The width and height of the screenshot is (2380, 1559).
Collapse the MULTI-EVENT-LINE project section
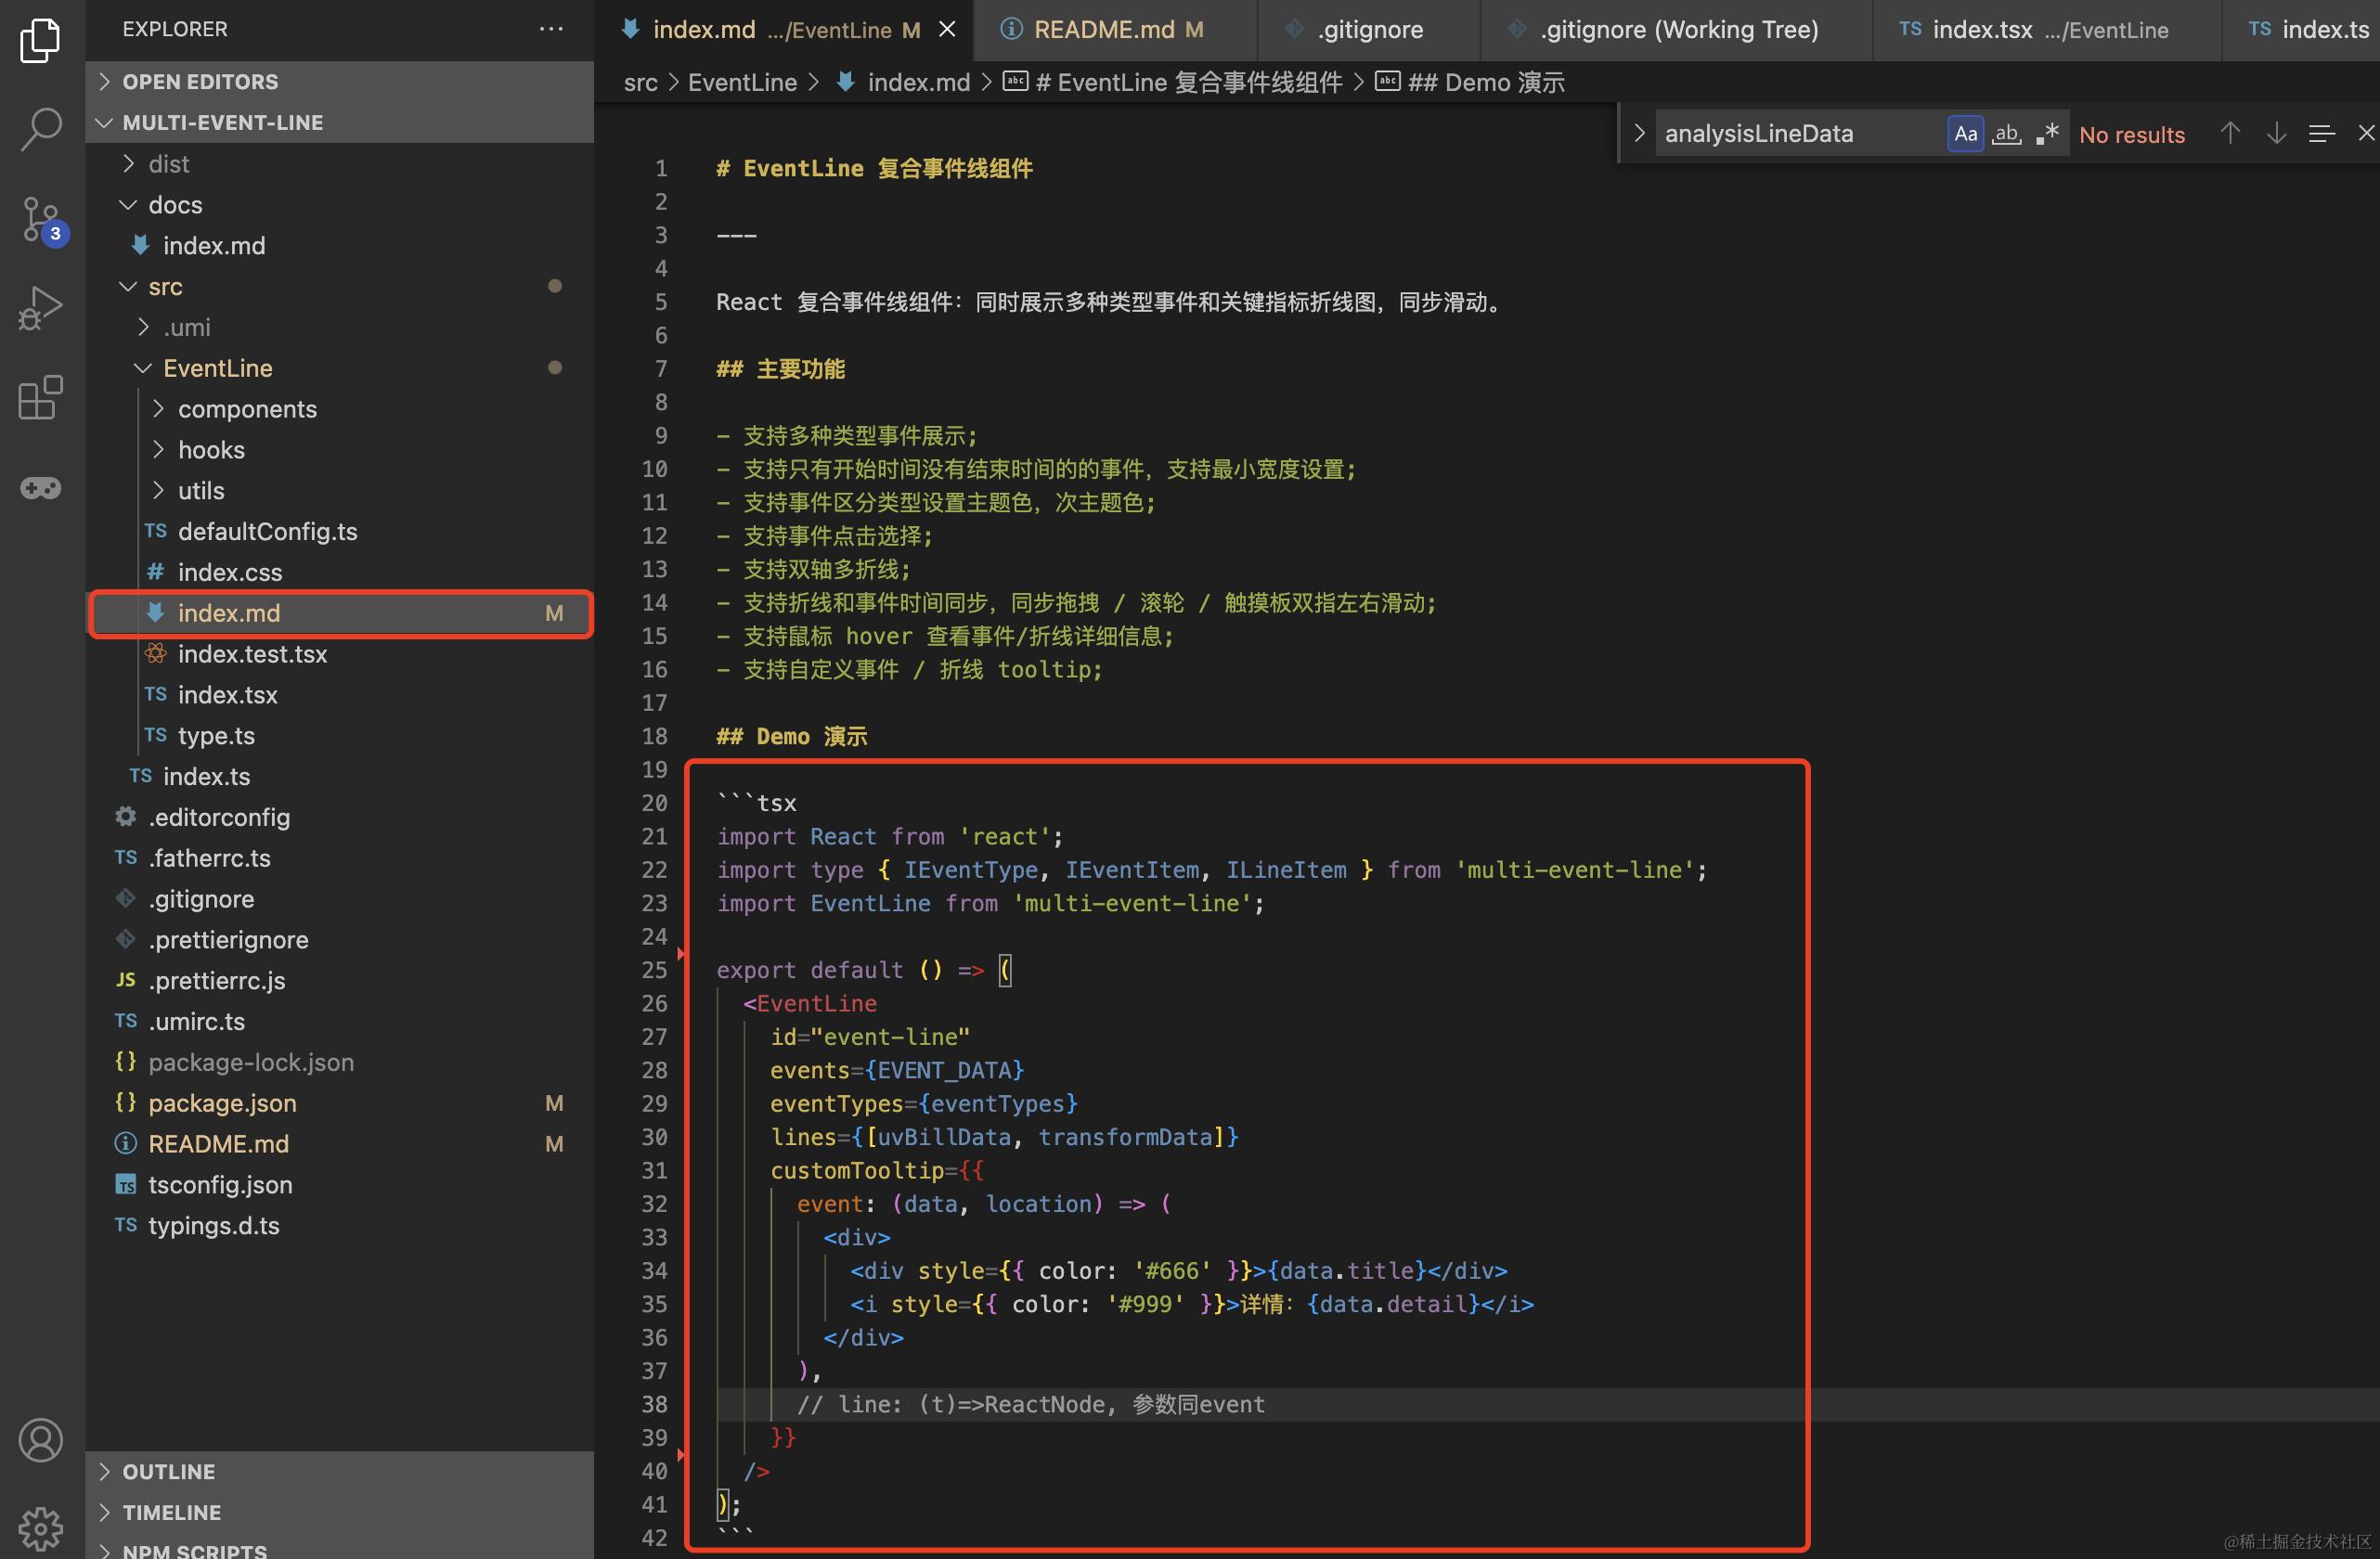[x=339, y=122]
